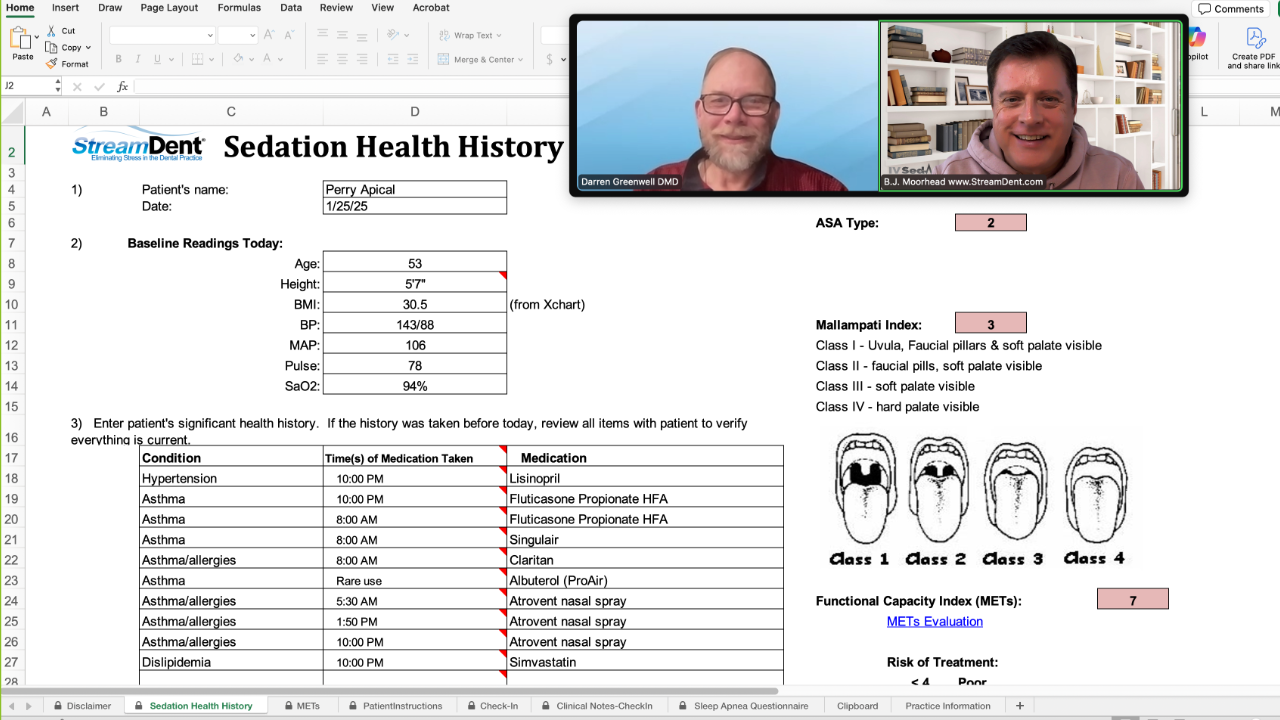Select the BP cell showing 143/88
Viewport: 1280px width, 720px height.
click(x=415, y=325)
